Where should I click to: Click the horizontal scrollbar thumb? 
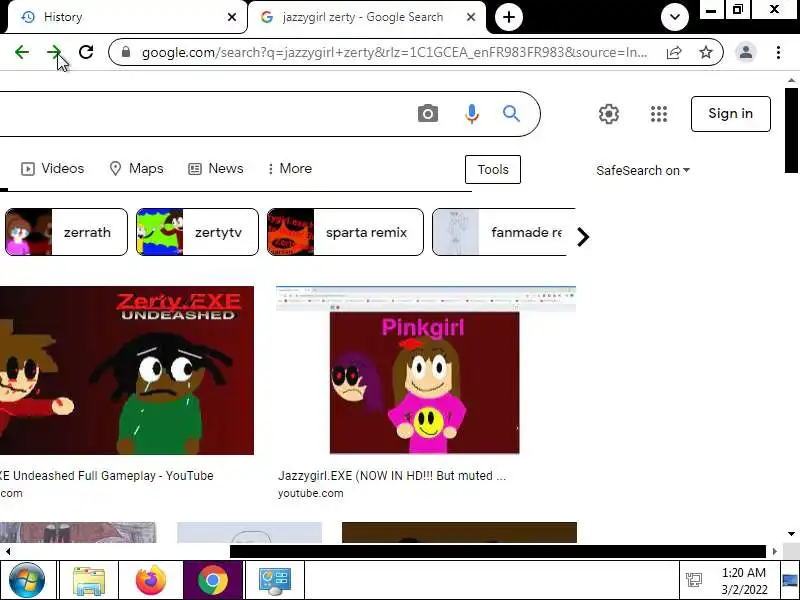(498, 552)
